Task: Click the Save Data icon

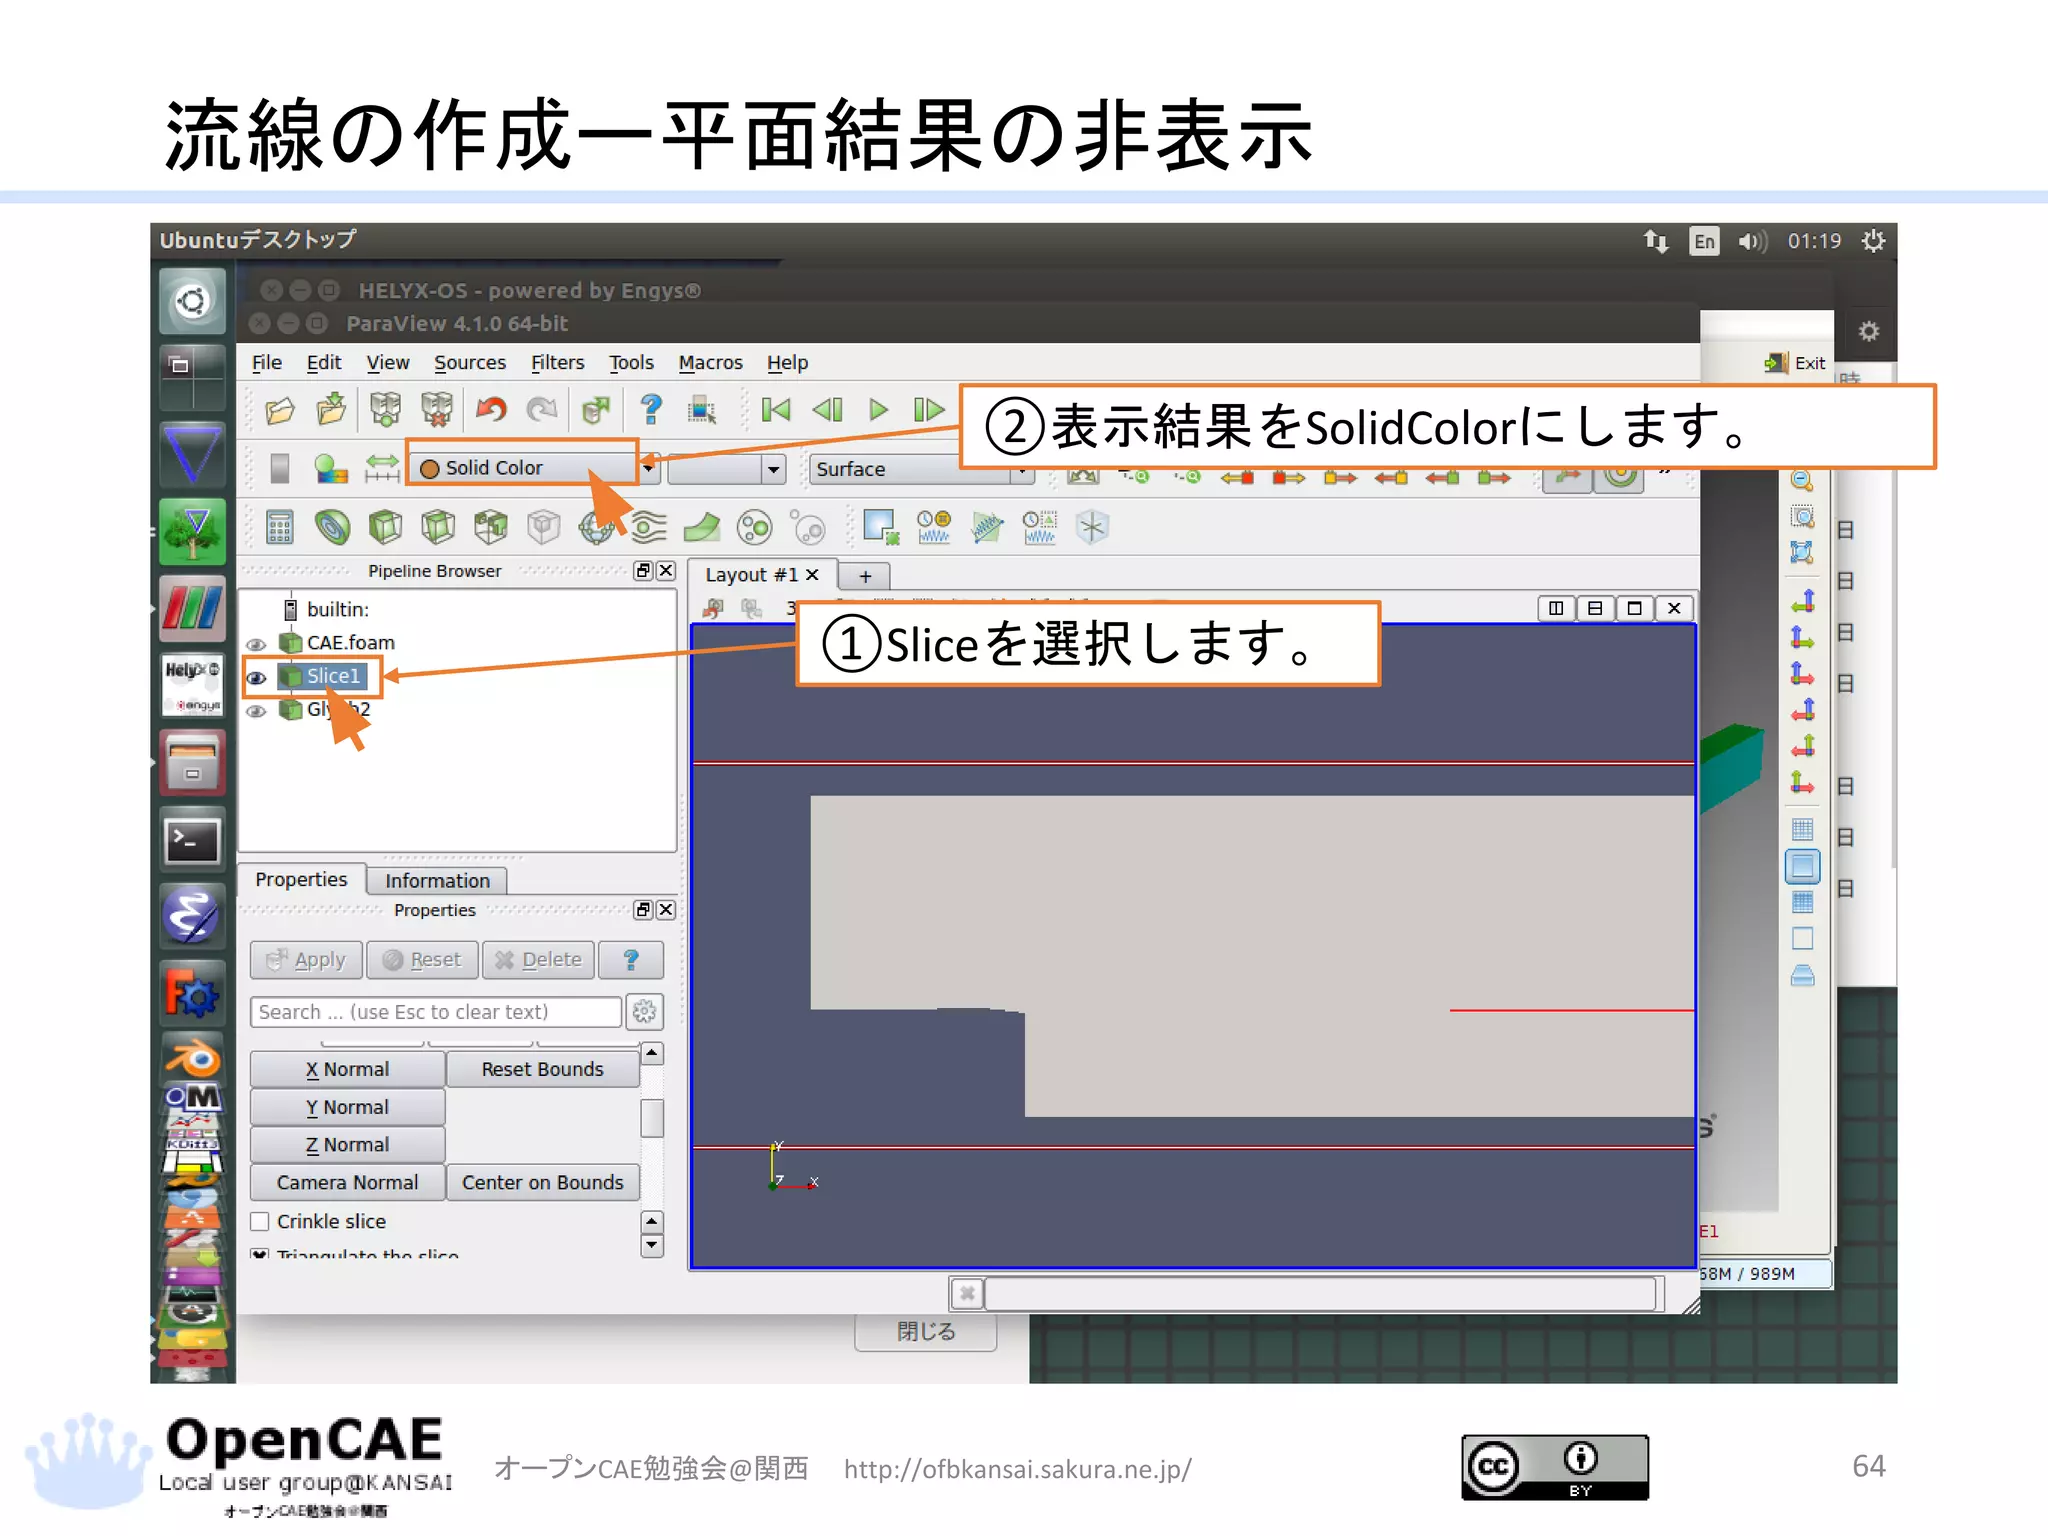Action: (x=331, y=410)
